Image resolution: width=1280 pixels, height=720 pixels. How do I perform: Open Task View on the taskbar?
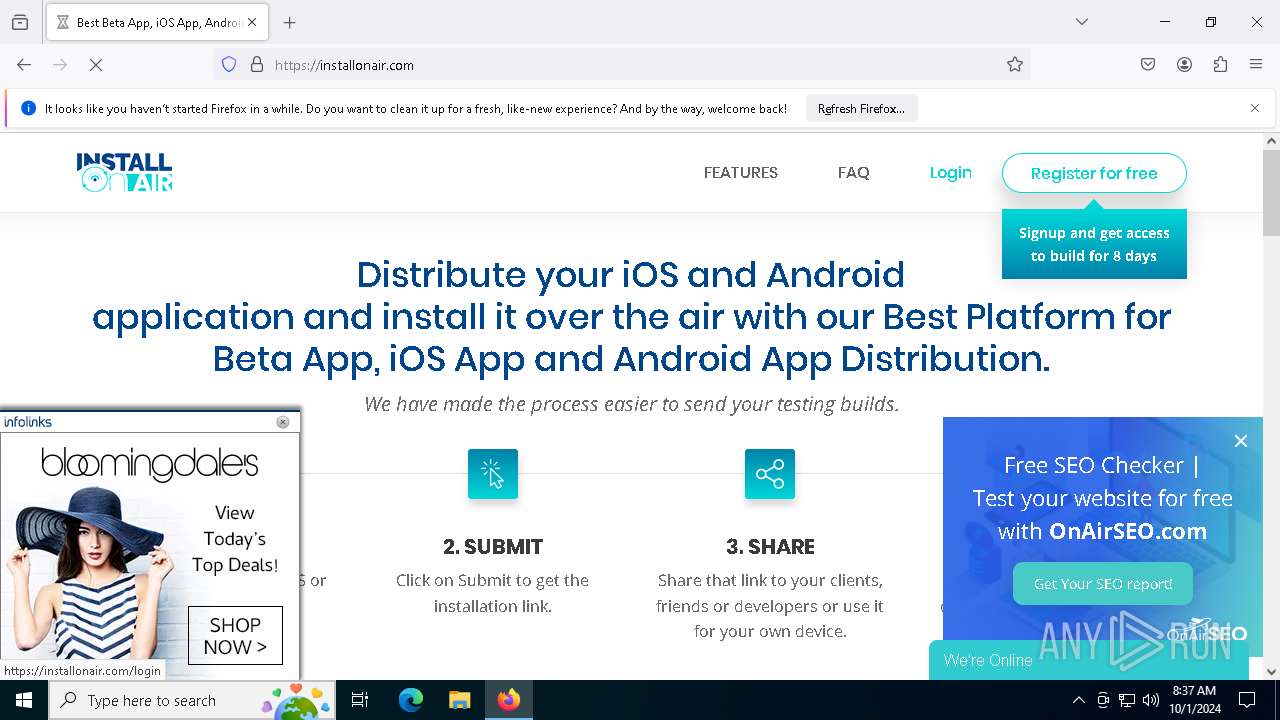(360, 700)
